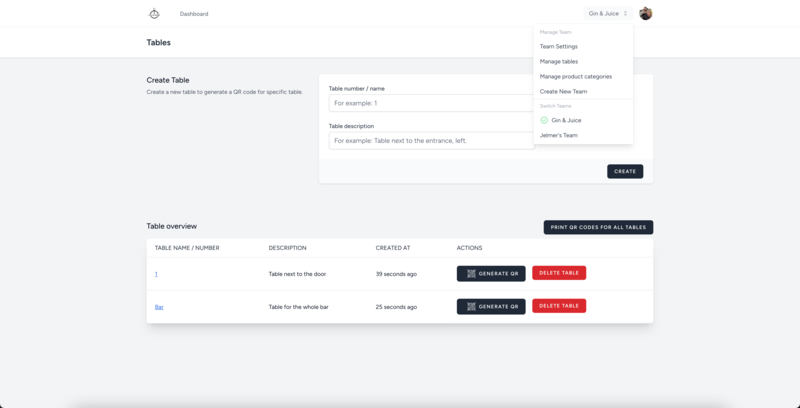This screenshot has height=408, width=800.
Task: Open the user profile avatar
Action: click(x=646, y=14)
